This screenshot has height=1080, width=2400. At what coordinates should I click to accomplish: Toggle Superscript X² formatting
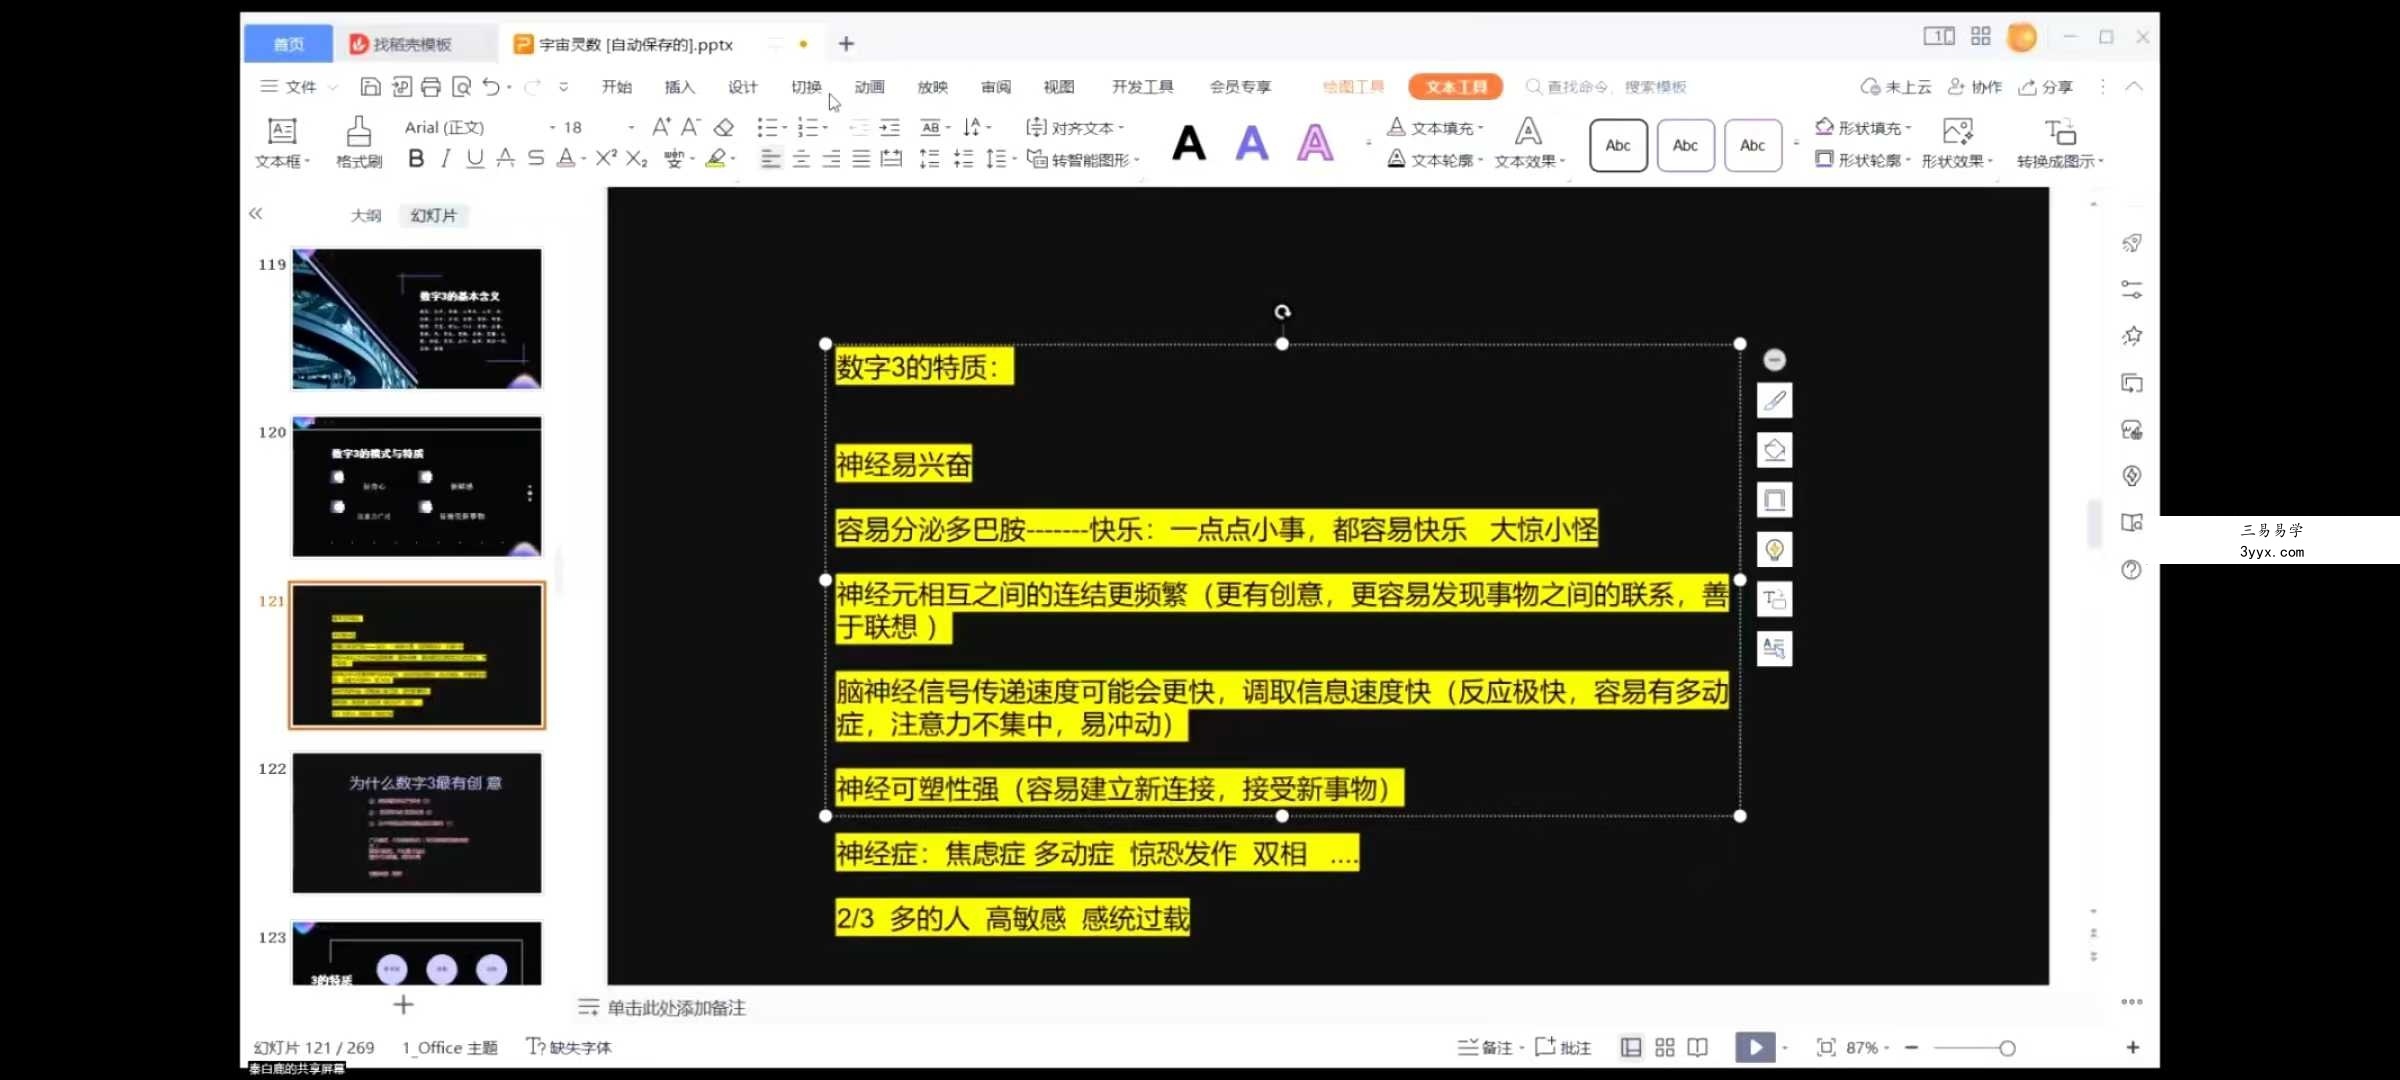(606, 158)
